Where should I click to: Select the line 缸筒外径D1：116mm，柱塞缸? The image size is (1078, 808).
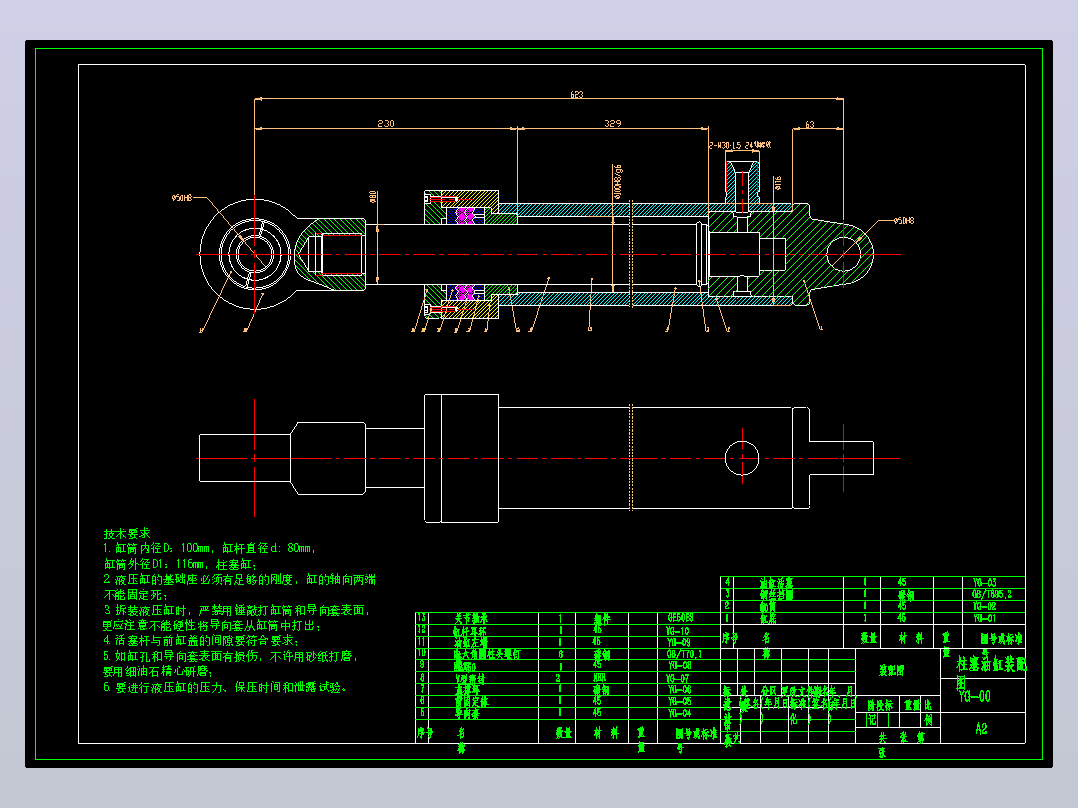pyautogui.click(x=180, y=564)
